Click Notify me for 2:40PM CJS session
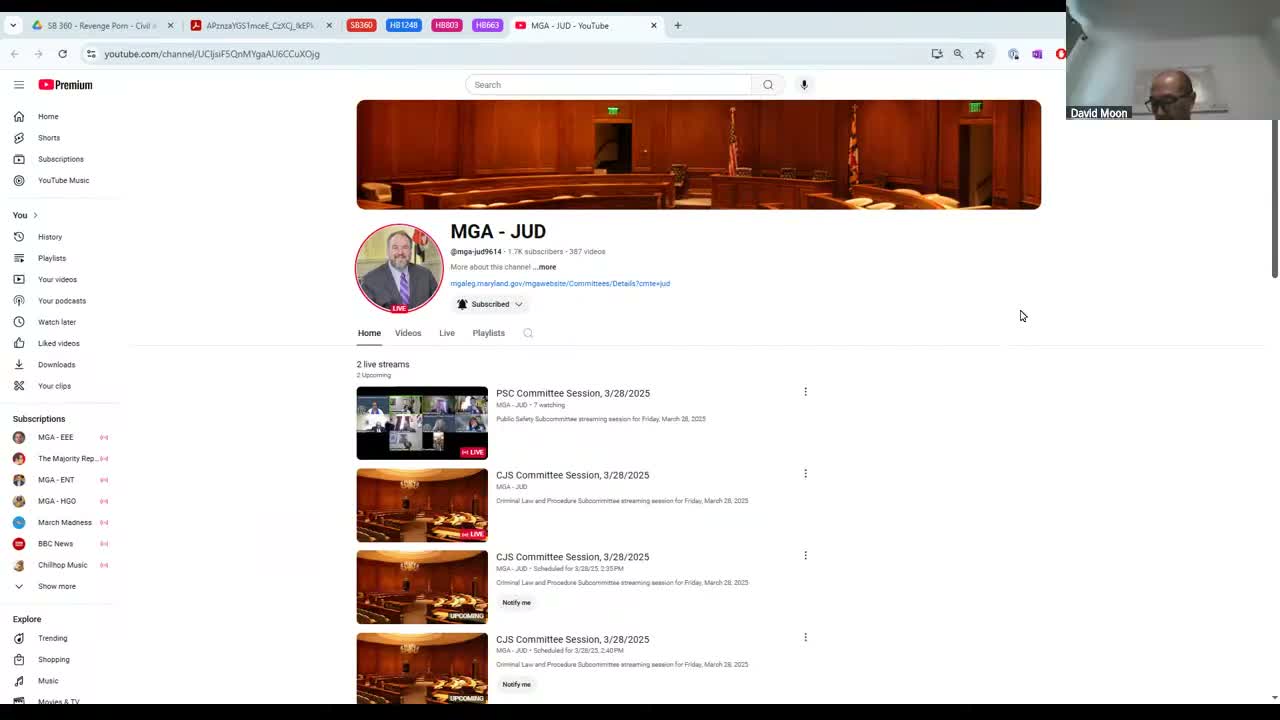Image resolution: width=1280 pixels, height=720 pixels. point(517,685)
